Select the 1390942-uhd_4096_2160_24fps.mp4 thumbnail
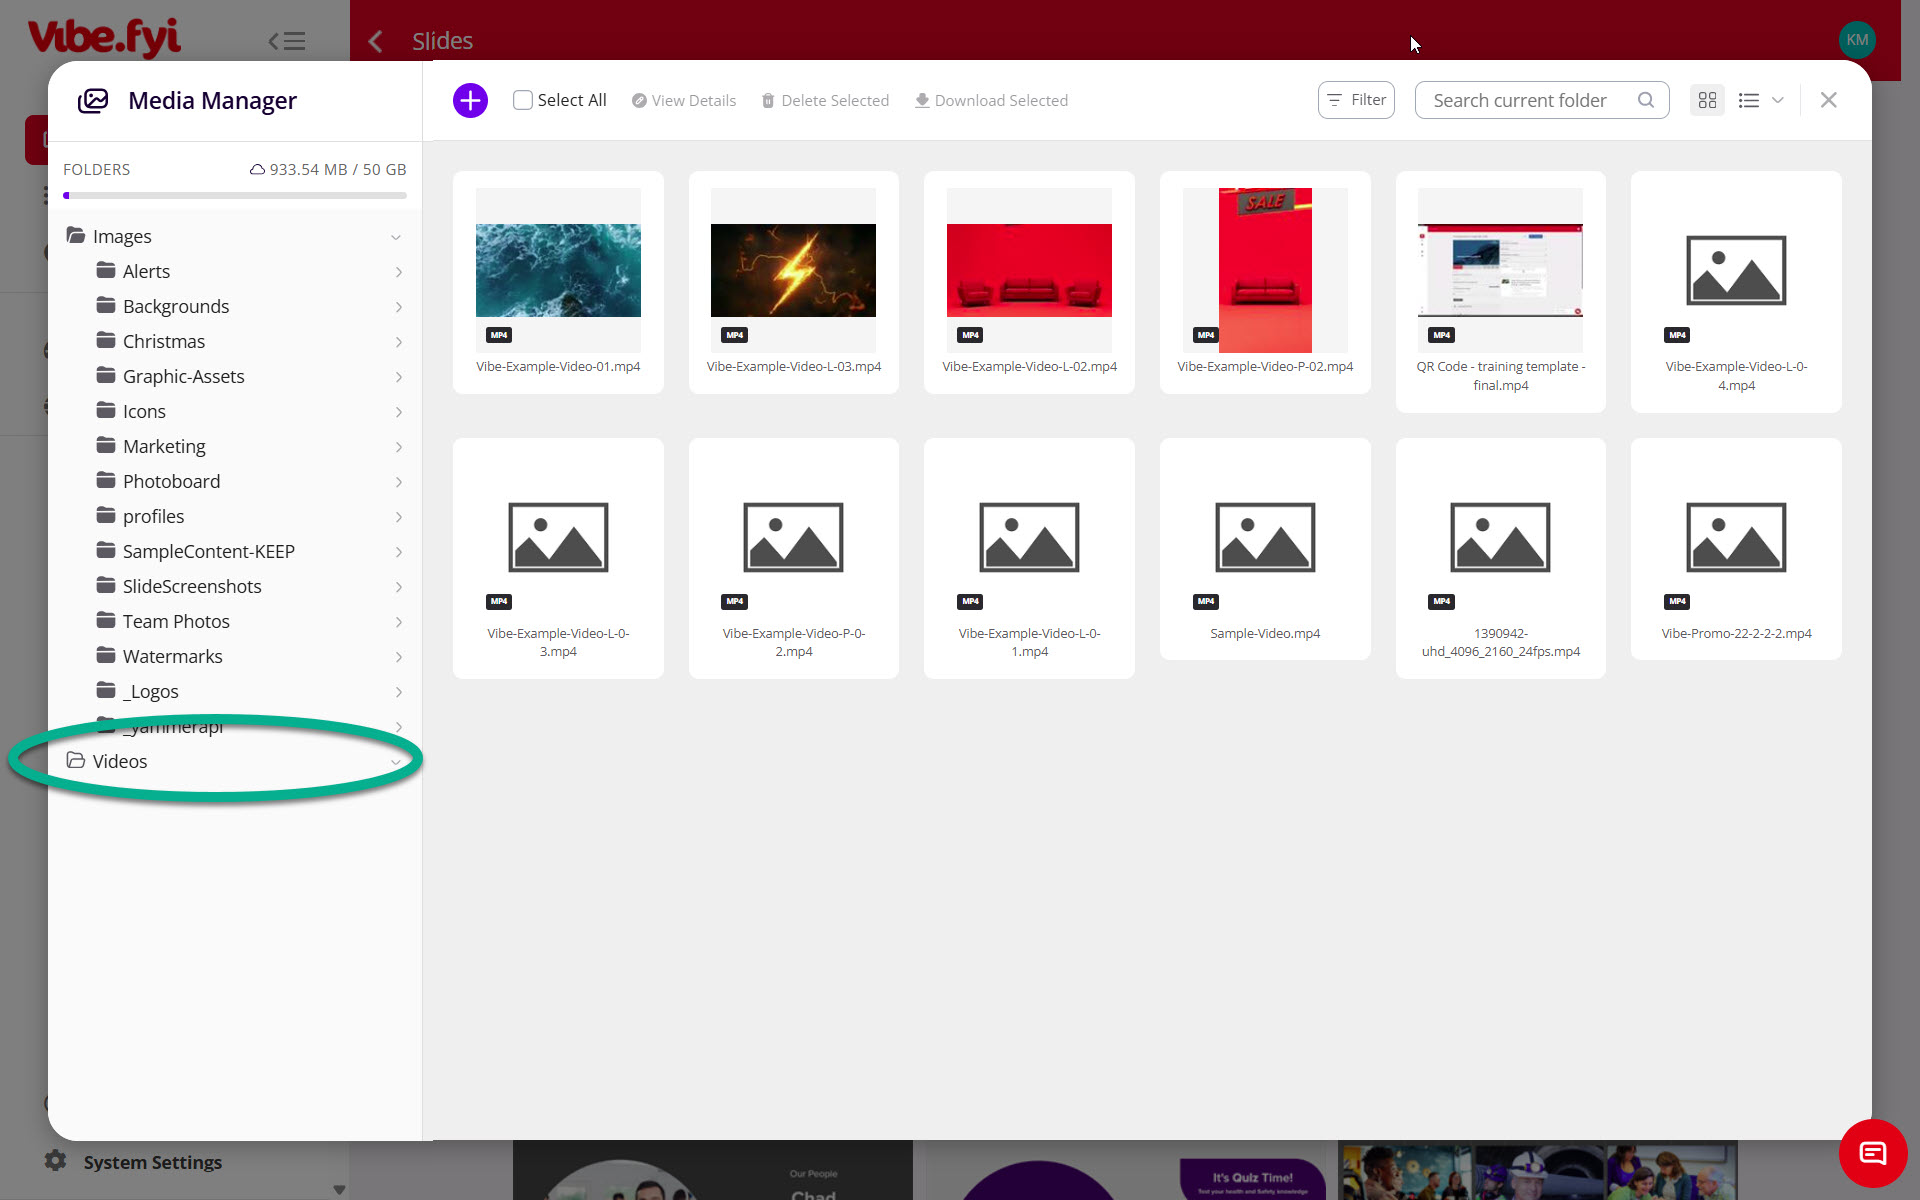The height and width of the screenshot is (1200, 1920). coord(1500,537)
